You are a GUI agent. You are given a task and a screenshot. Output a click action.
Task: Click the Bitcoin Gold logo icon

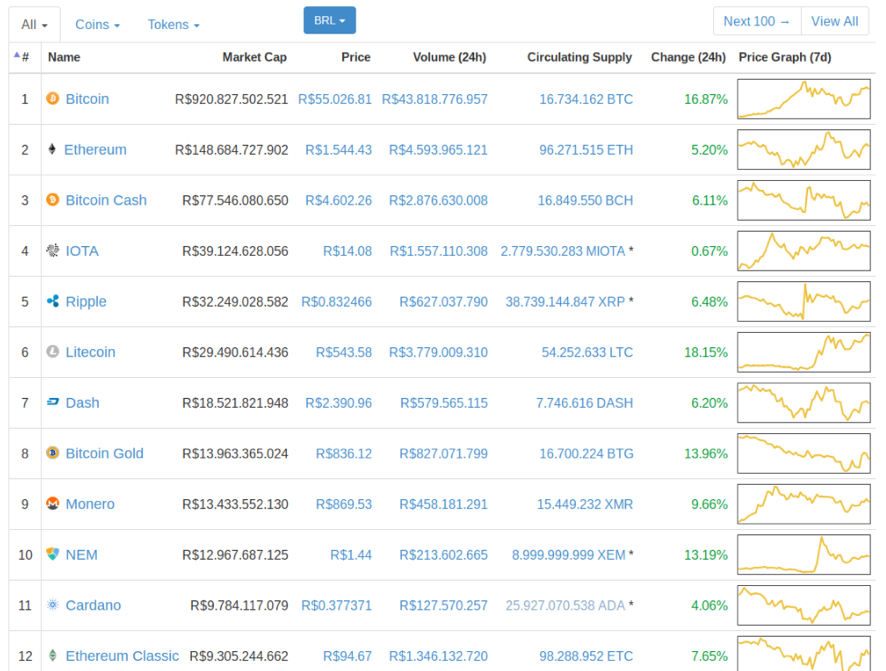(x=53, y=453)
